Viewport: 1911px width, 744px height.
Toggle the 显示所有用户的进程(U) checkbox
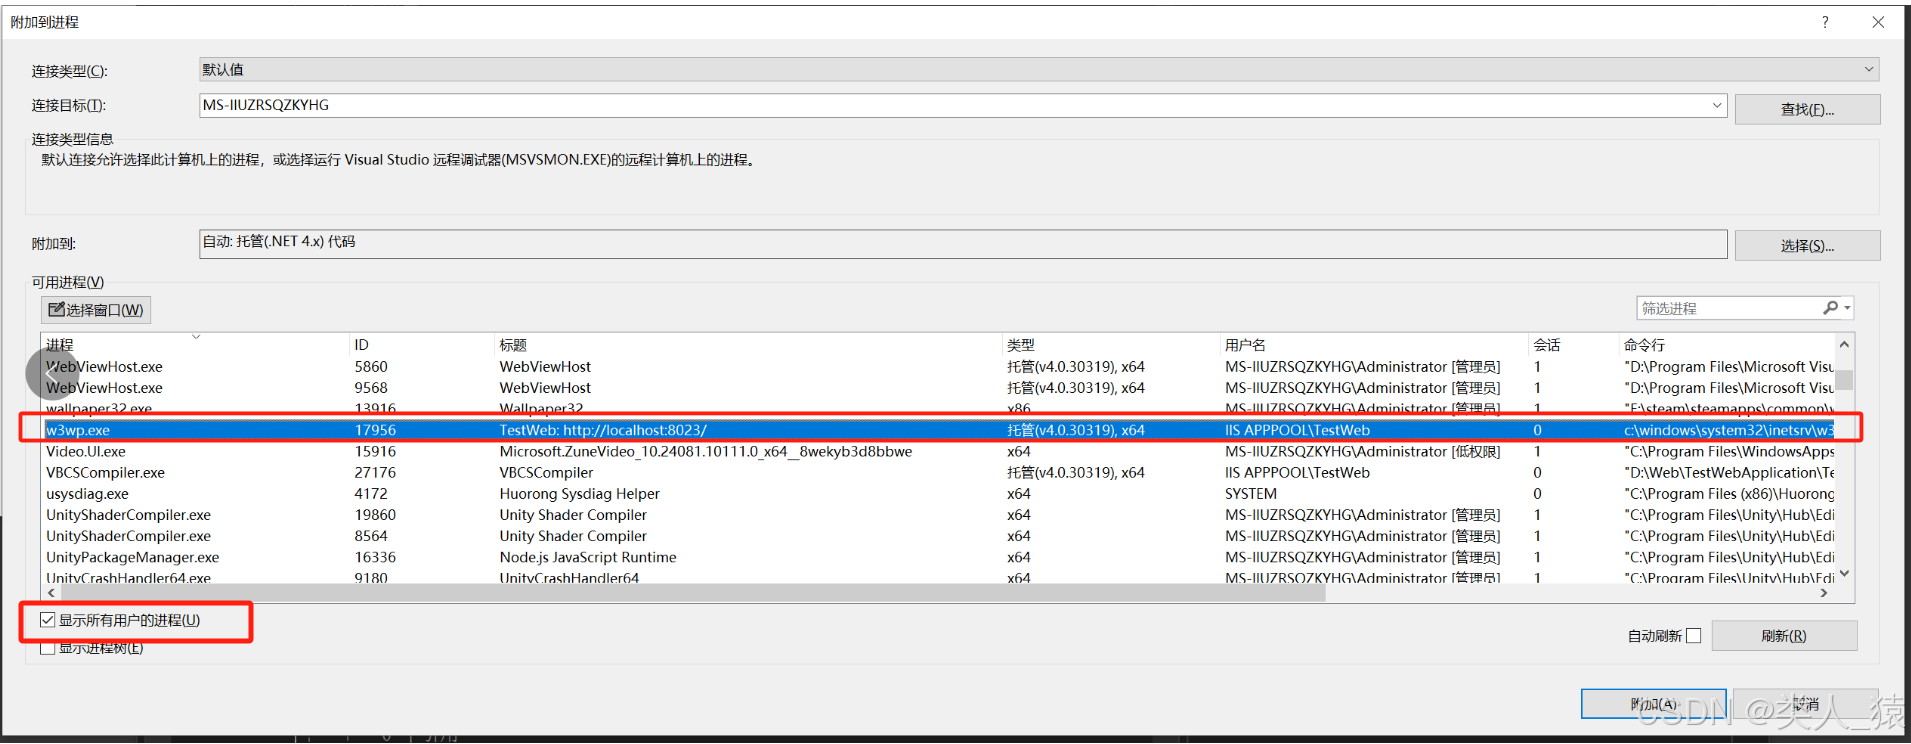click(47, 620)
